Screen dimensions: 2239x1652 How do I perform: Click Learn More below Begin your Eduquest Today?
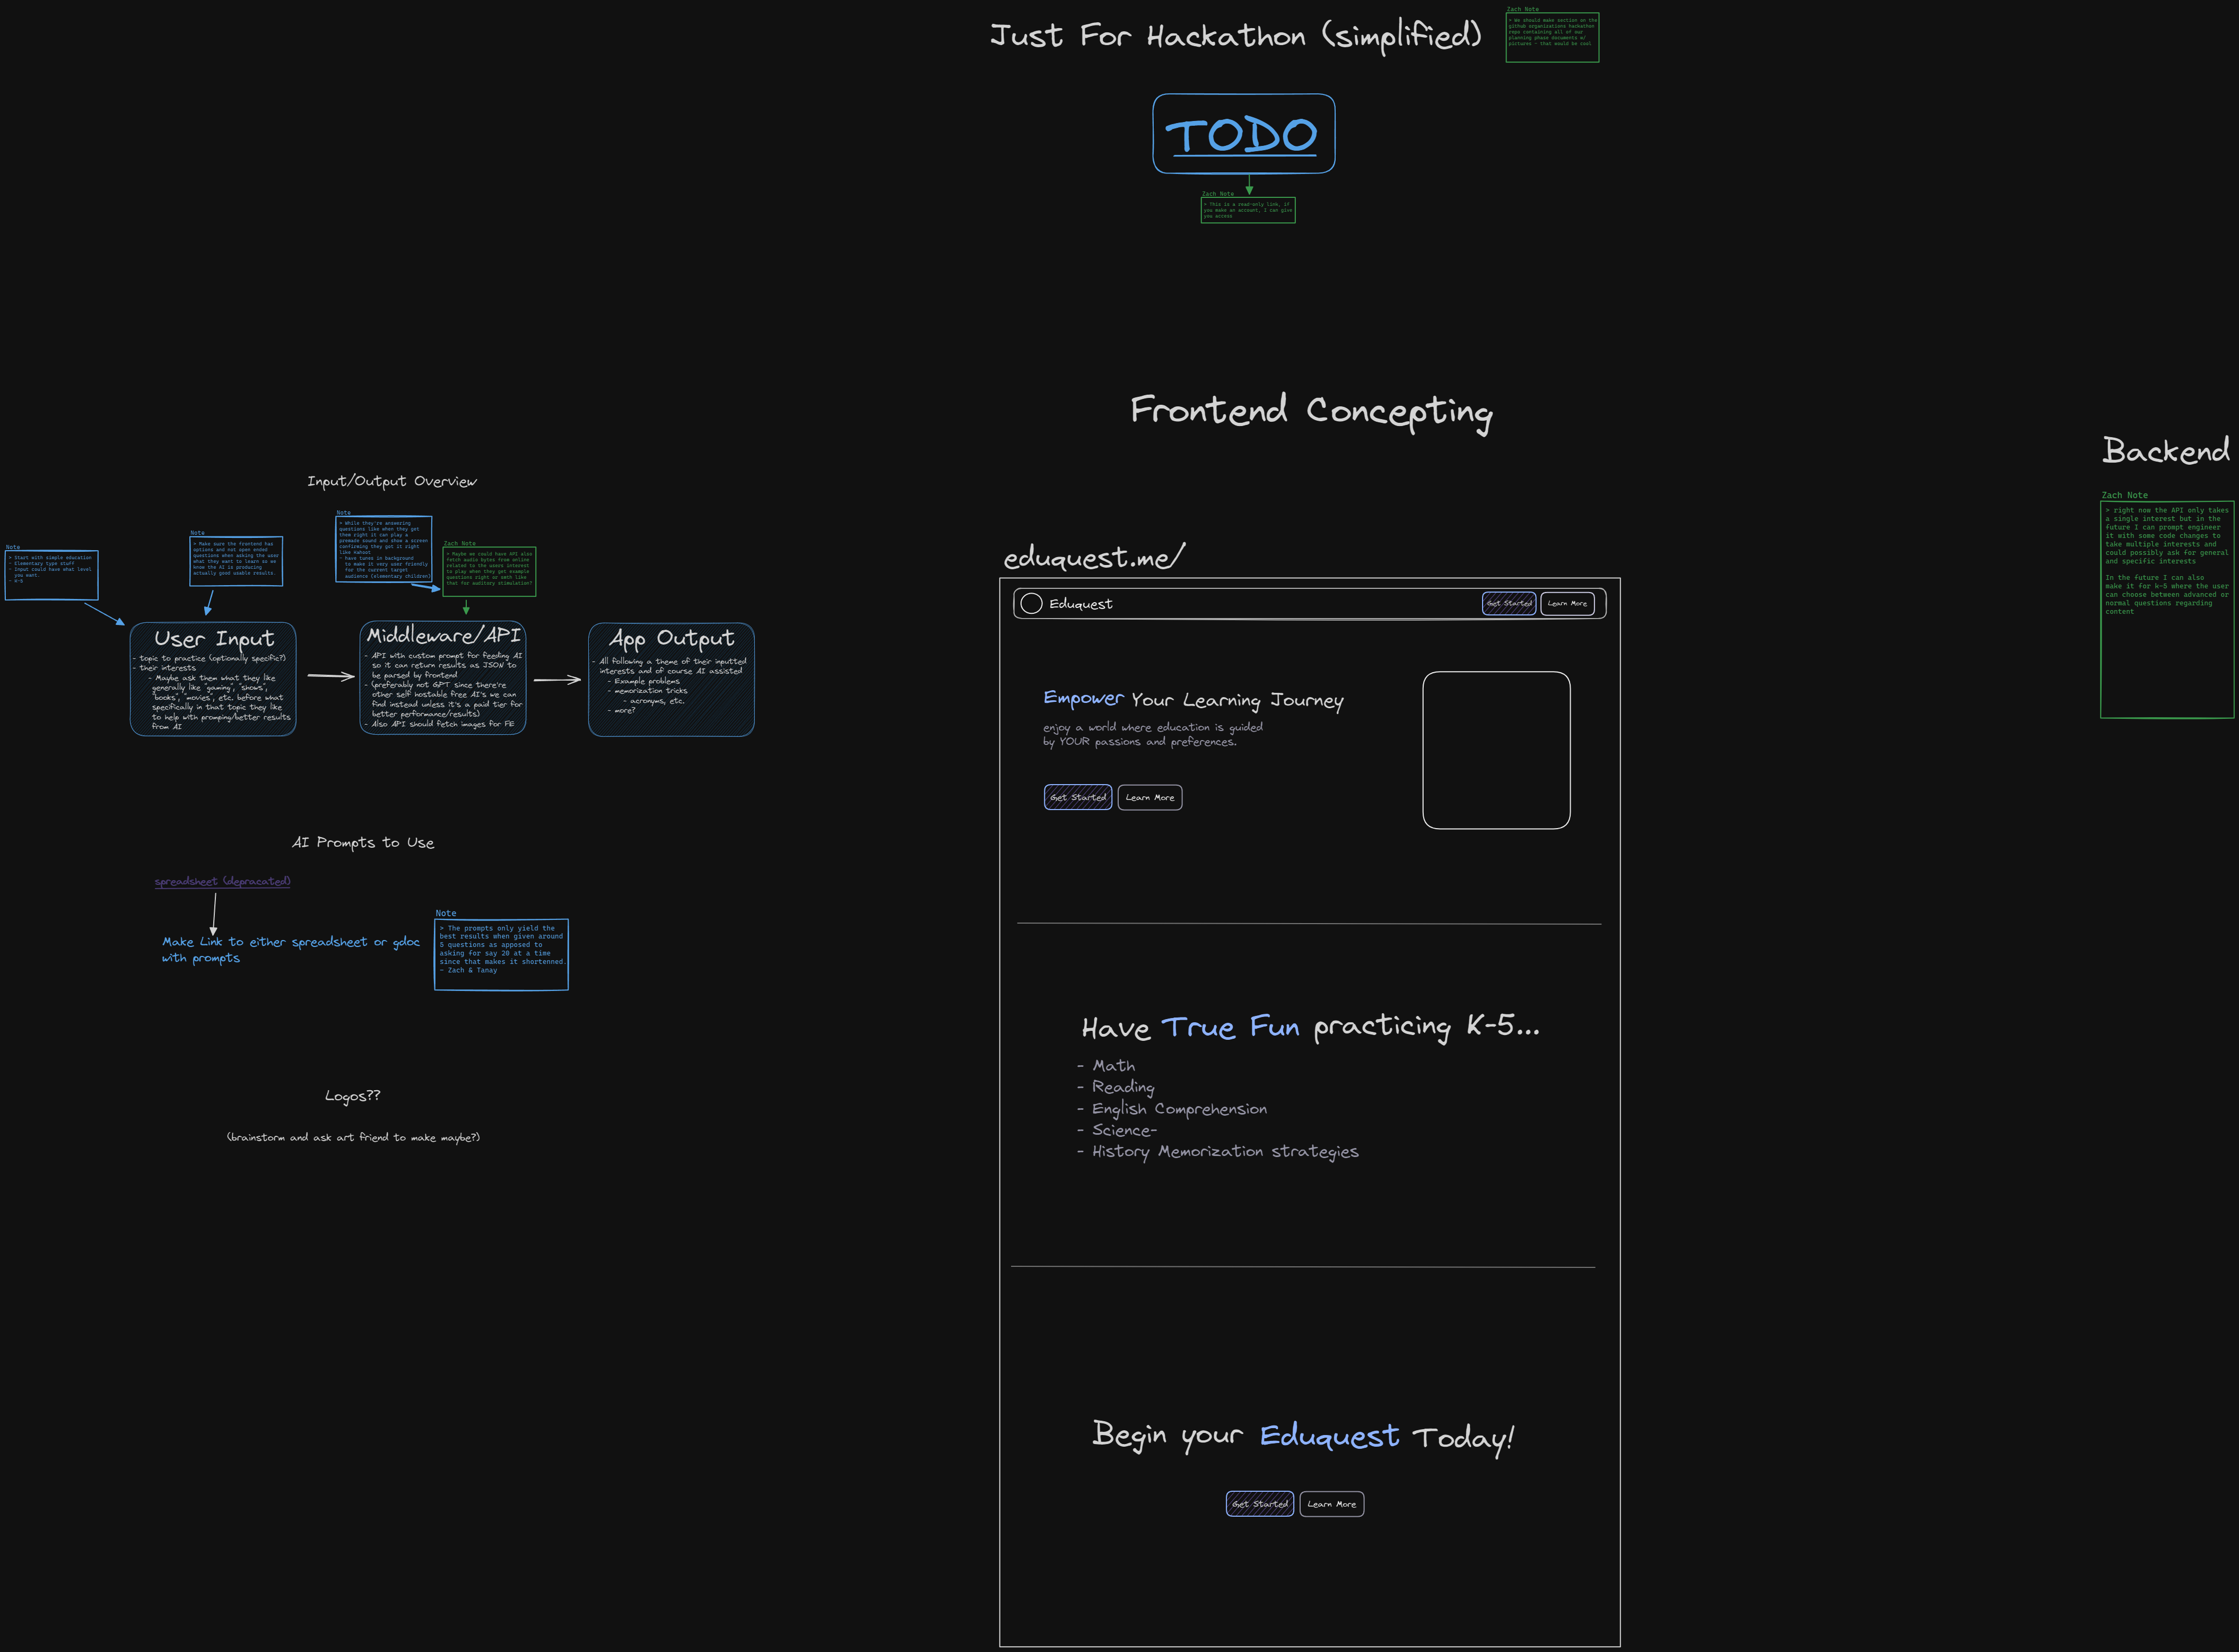tap(1331, 1503)
